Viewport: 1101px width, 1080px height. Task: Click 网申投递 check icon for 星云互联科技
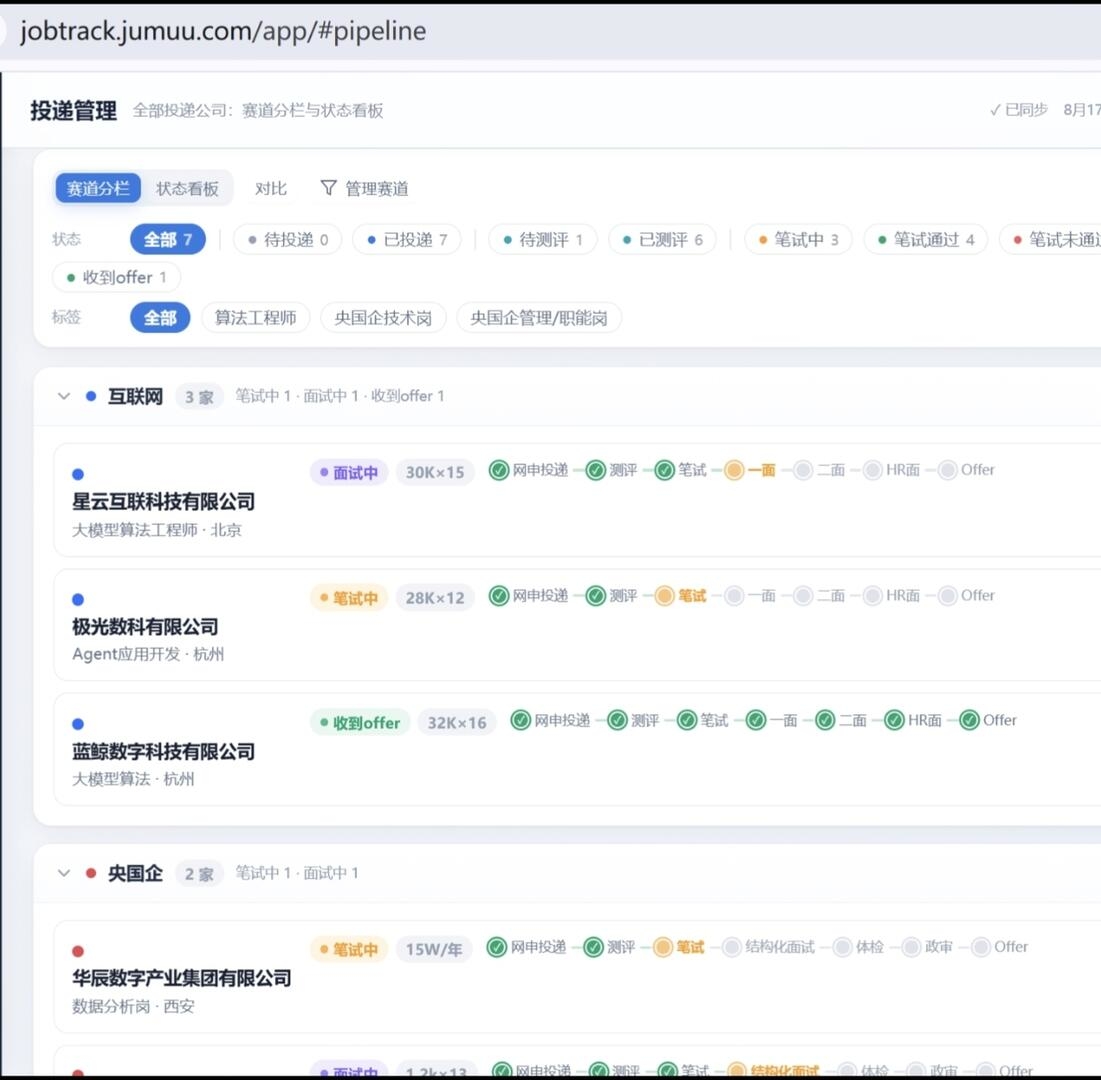point(499,470)
